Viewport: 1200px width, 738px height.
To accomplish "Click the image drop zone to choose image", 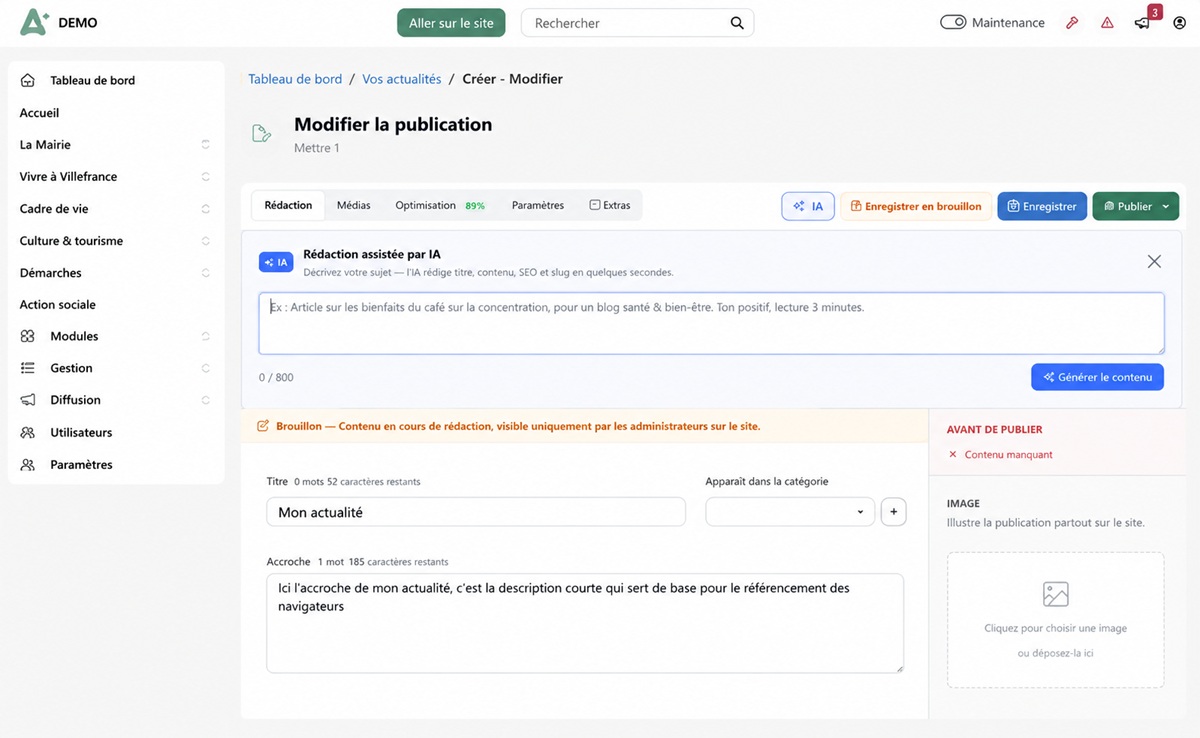I will [x=1055, y=620].
